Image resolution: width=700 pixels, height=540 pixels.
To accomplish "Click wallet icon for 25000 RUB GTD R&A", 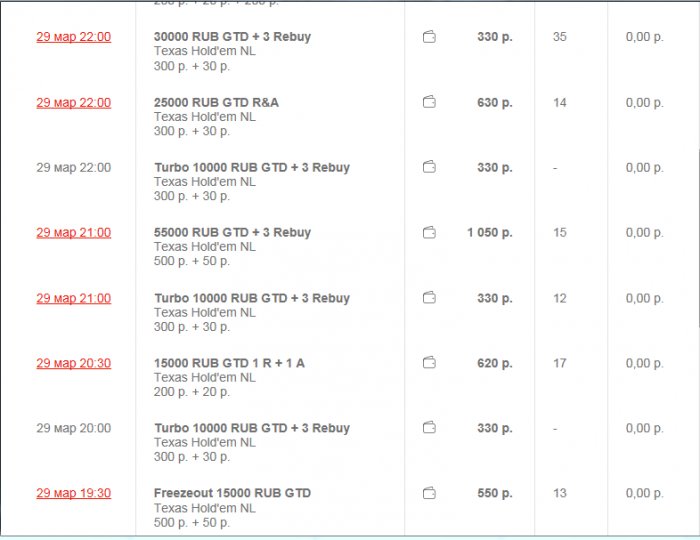I will click(429, 102).
